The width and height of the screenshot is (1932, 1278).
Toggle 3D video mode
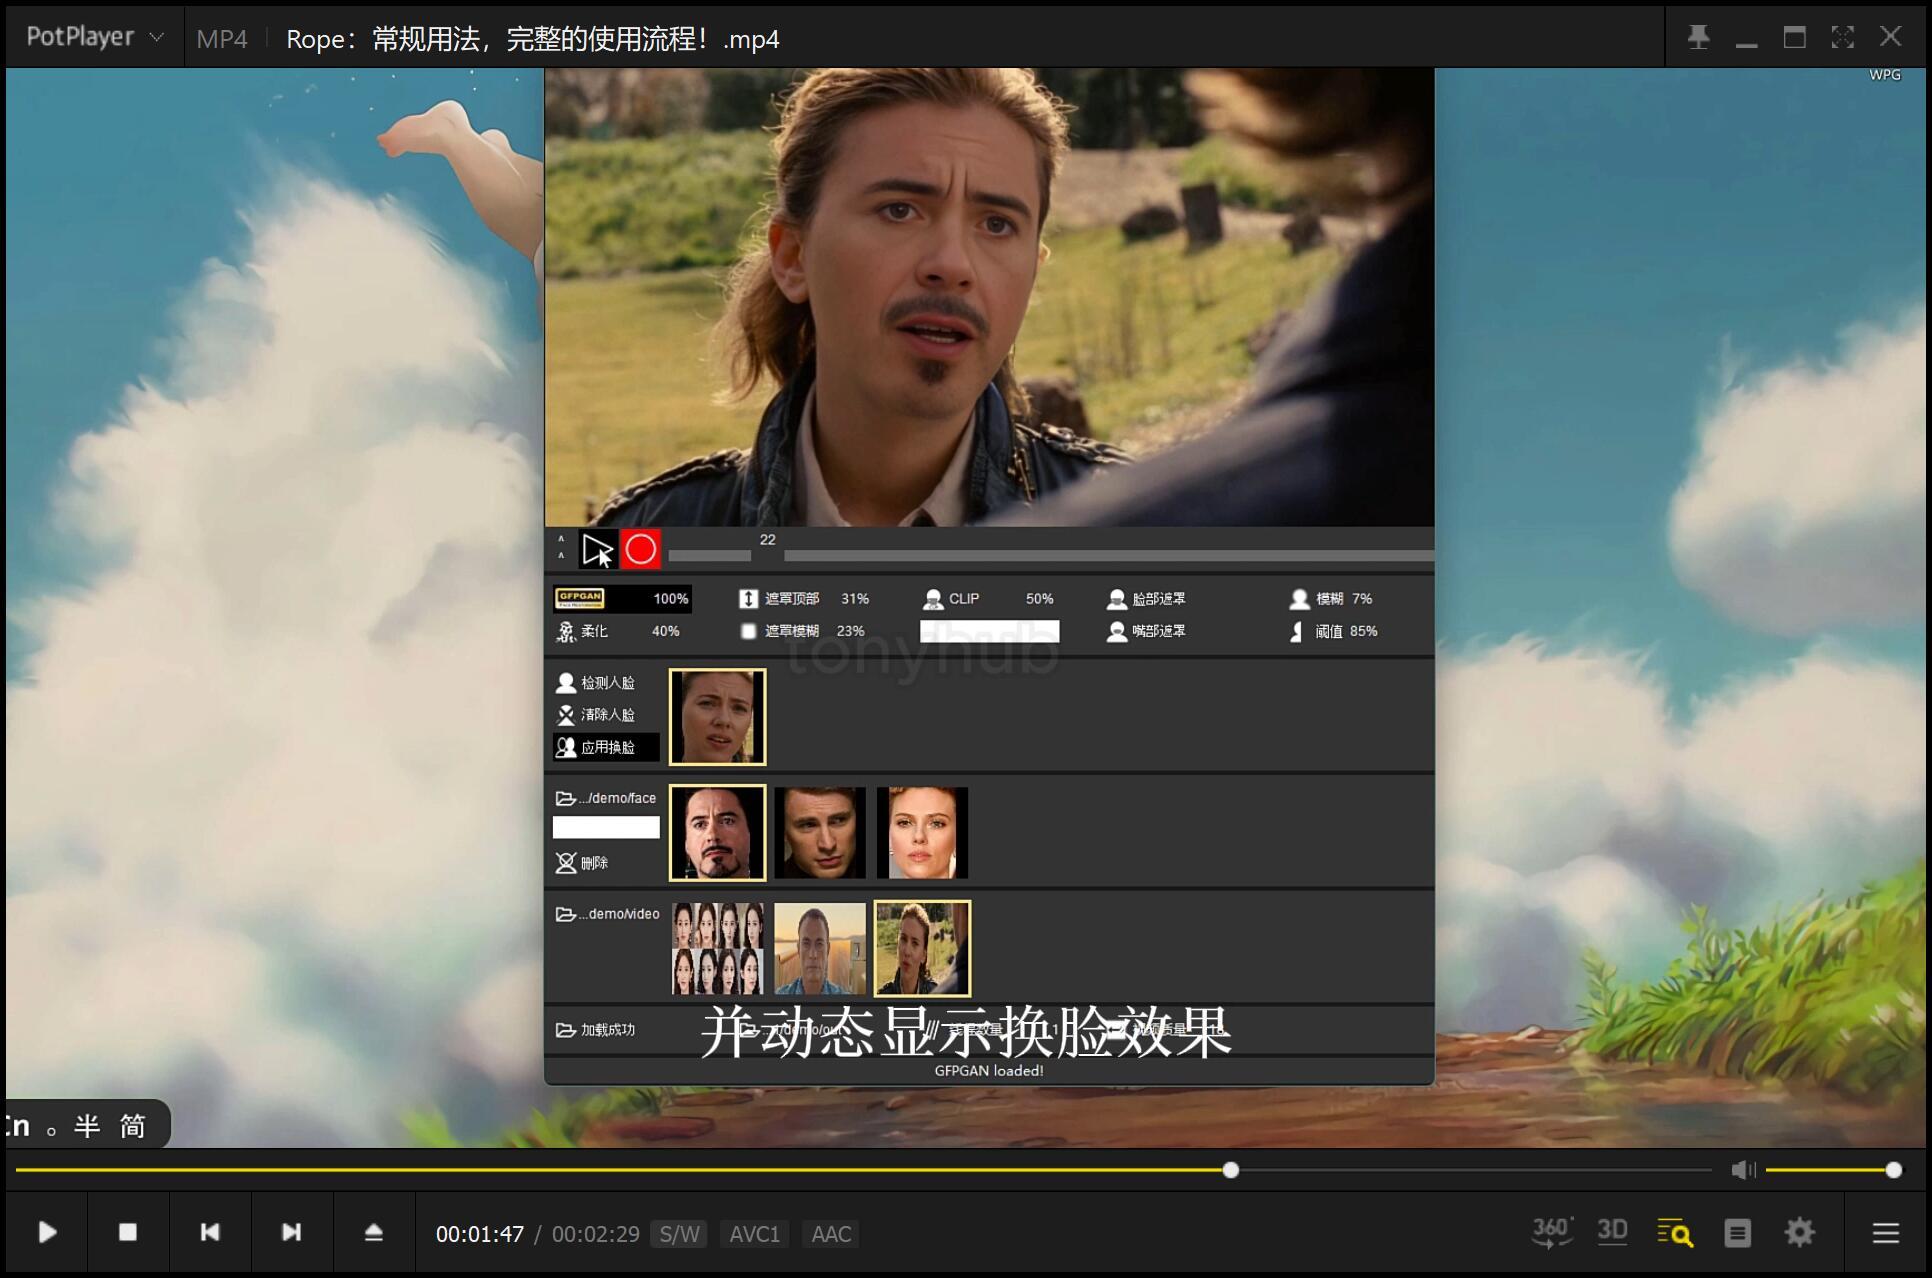[x=1612, y=1232]
